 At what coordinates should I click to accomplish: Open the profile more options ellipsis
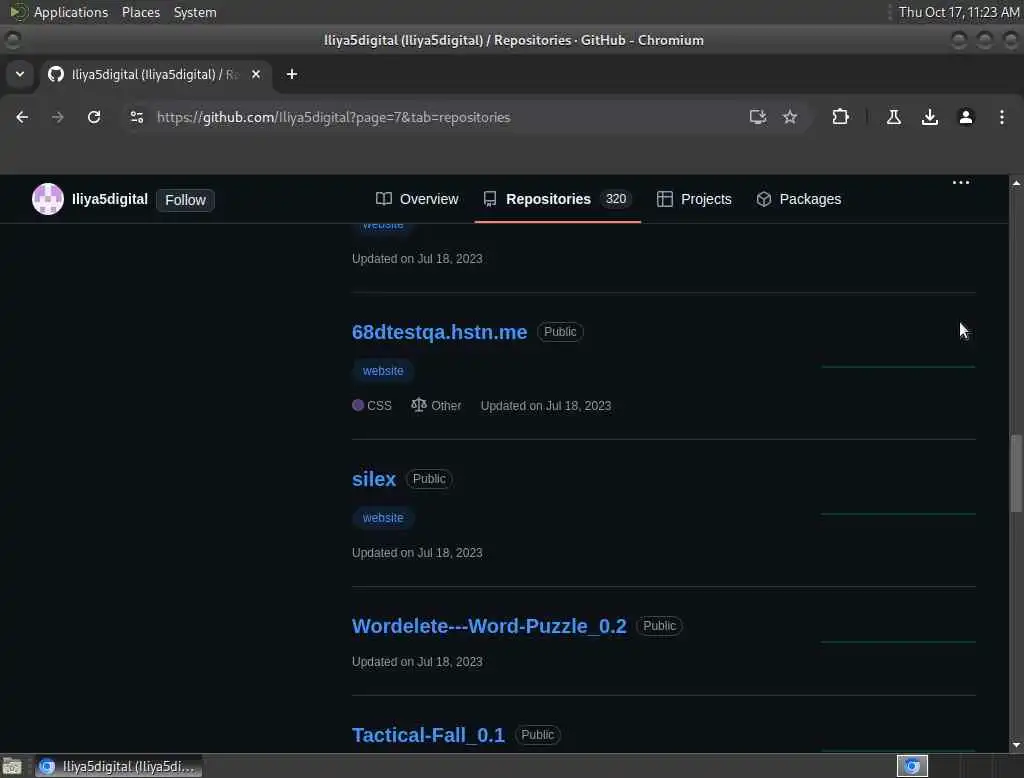(961, 183)
